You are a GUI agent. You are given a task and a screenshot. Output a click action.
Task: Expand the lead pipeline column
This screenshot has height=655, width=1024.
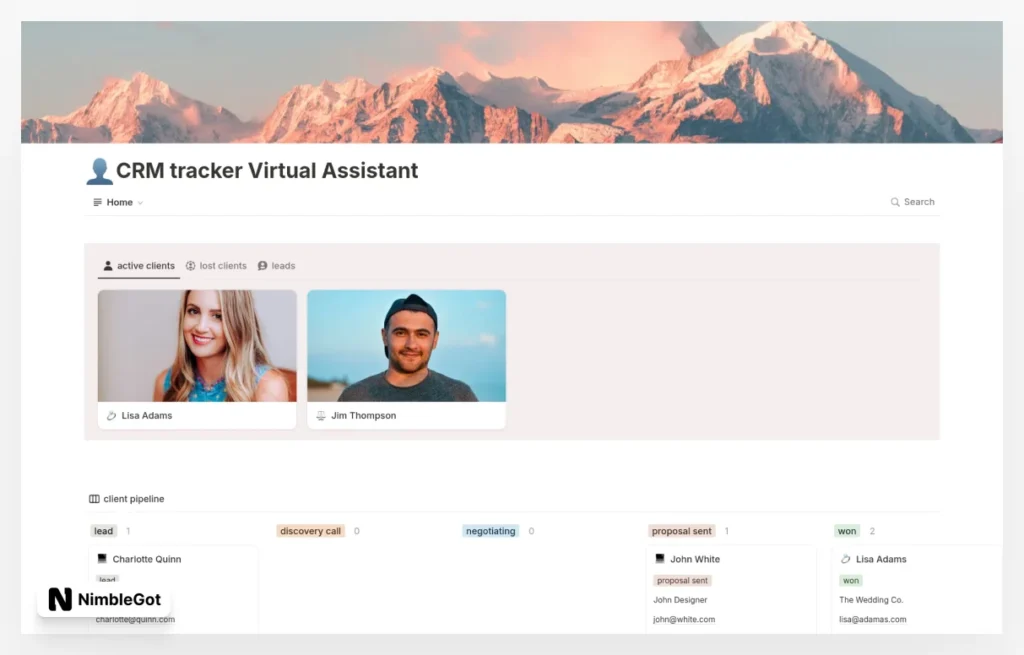103,531
